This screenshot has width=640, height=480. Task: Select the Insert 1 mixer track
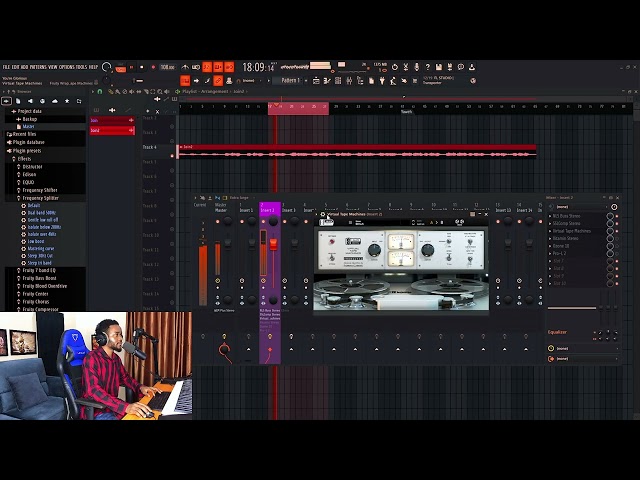click(x=247, y=208)
